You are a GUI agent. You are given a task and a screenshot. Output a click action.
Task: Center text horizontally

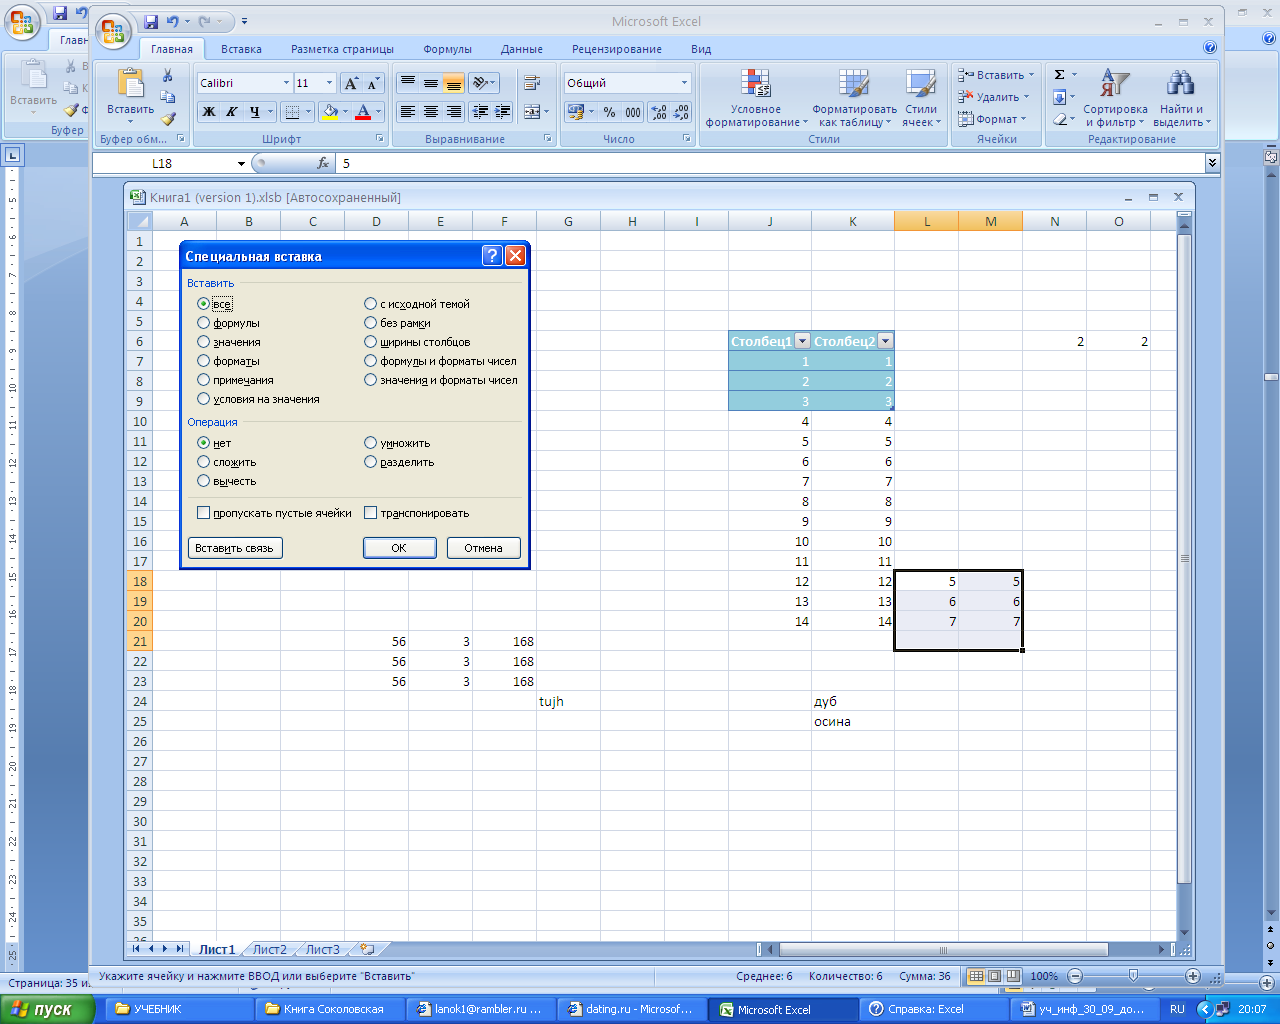[x=431, y=112]
